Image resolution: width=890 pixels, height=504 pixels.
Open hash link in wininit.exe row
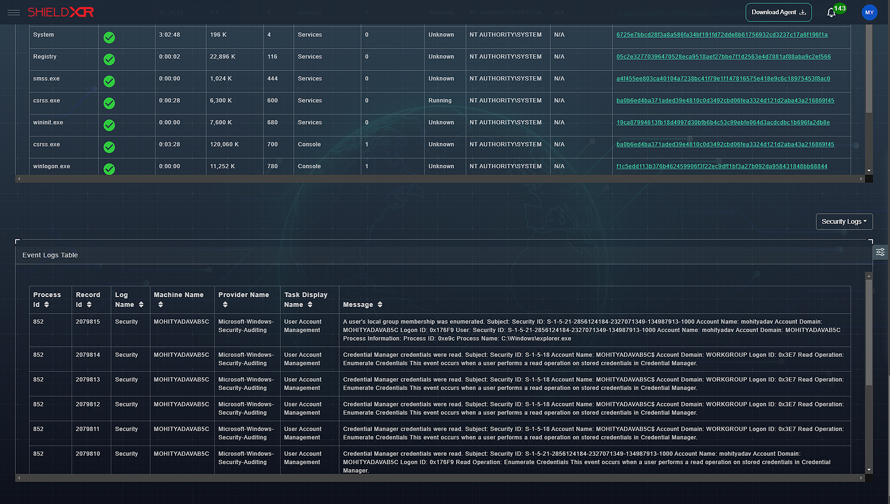[x=722, y=123]
